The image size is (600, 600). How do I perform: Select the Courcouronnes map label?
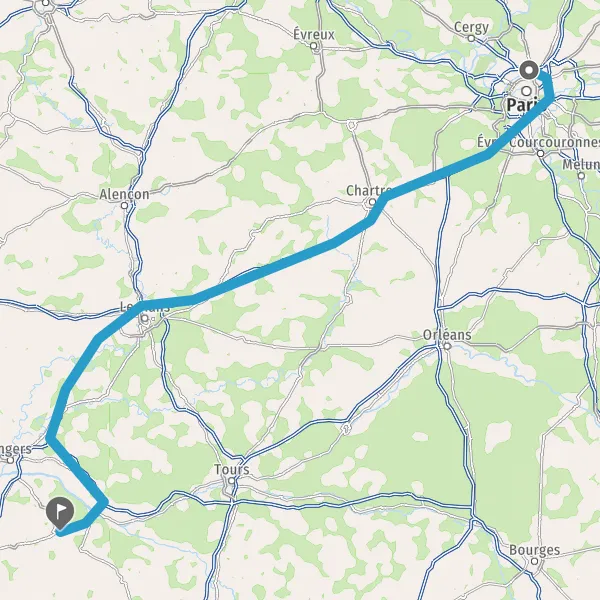point(554,142)
